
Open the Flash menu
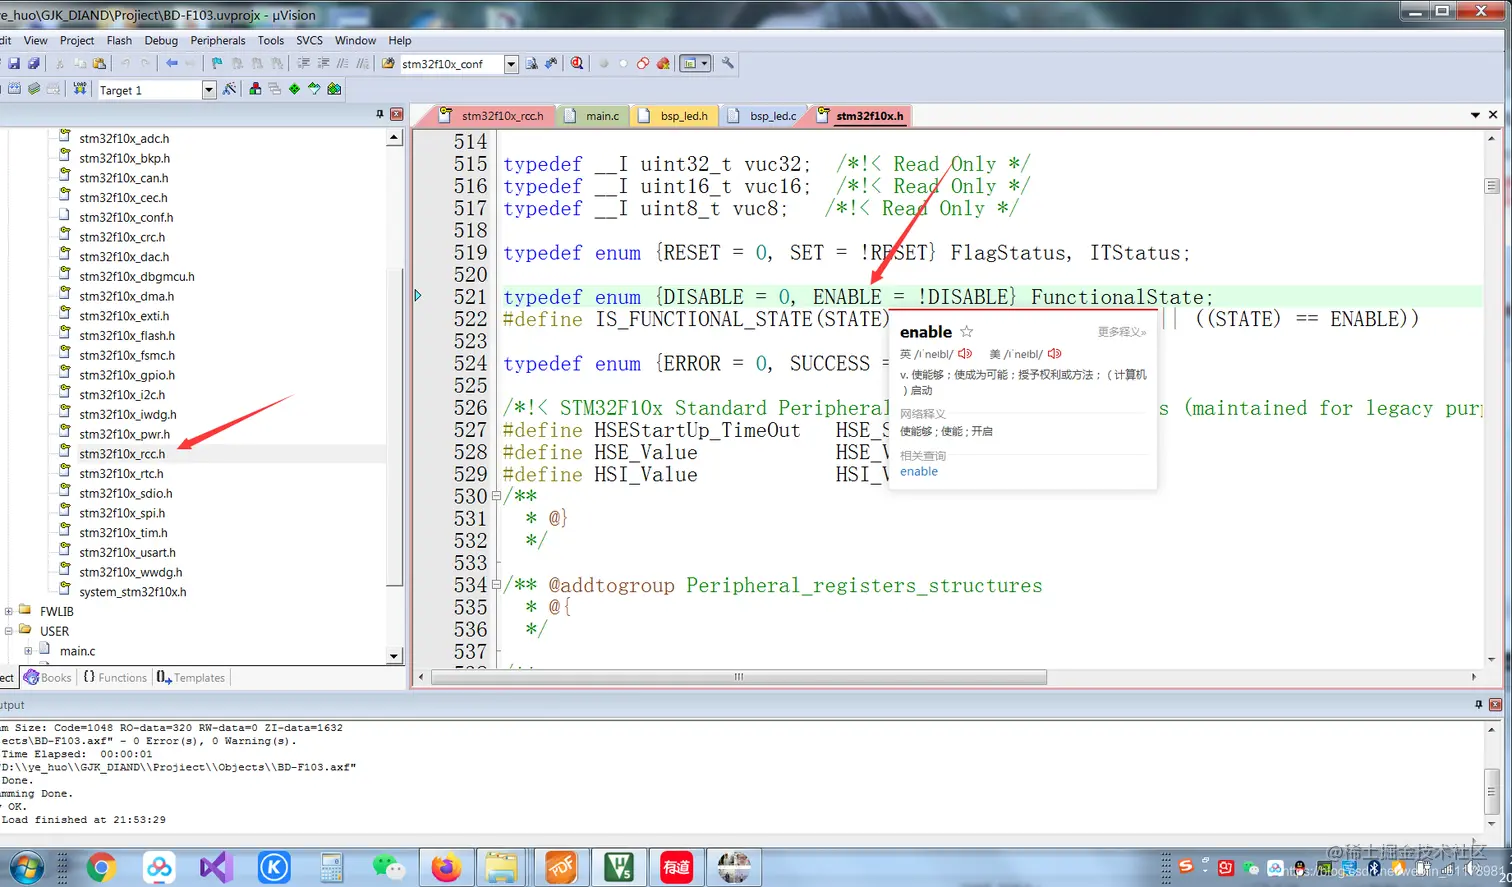click(119, 40)
